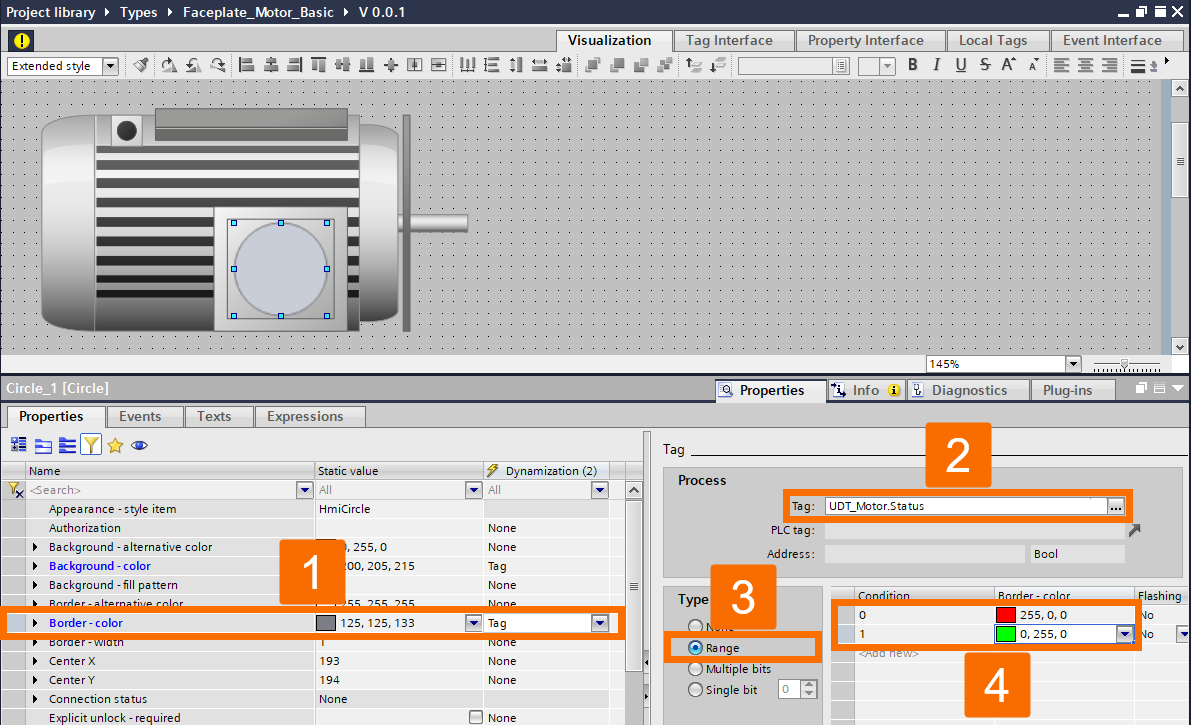Choose the Single bit option

(694, 688)
